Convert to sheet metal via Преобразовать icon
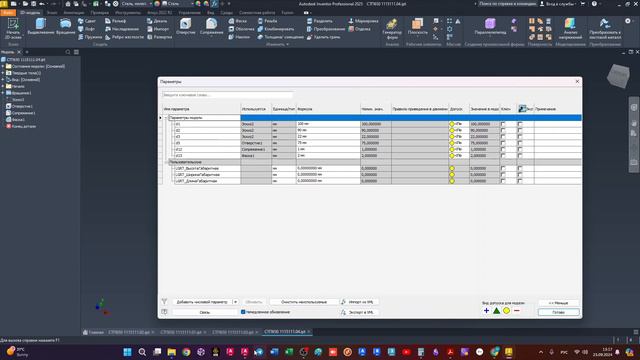The image size is (640, 360). [x=605, y=29]
